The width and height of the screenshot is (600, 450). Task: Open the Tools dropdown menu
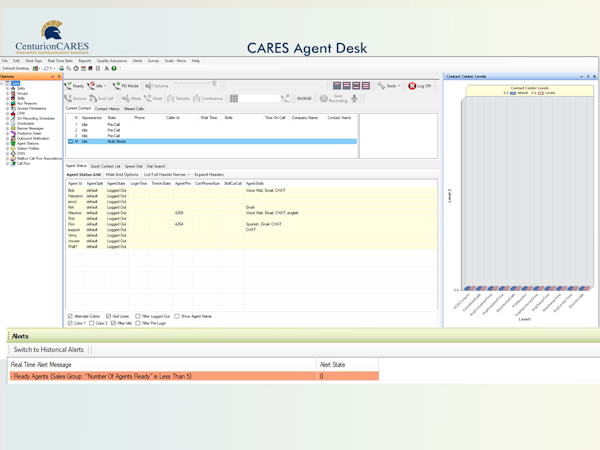pos(389,86)
